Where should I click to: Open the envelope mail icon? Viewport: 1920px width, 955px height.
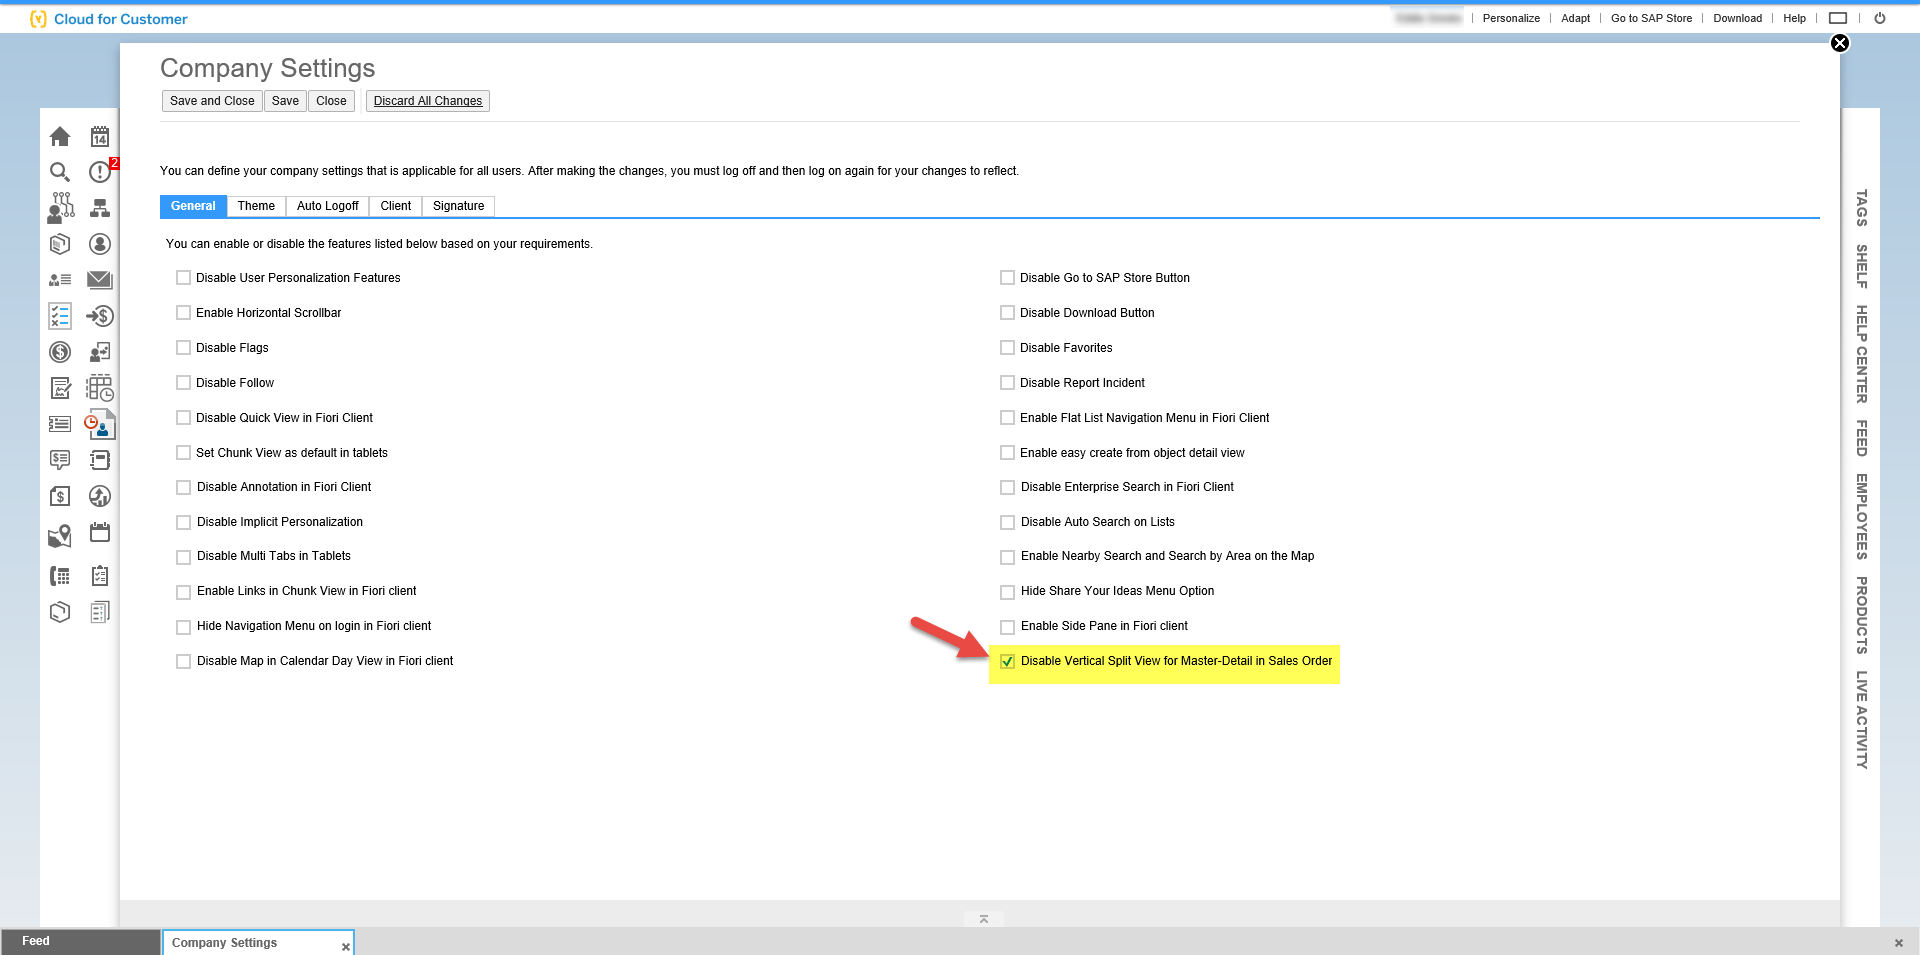(100, 280)
